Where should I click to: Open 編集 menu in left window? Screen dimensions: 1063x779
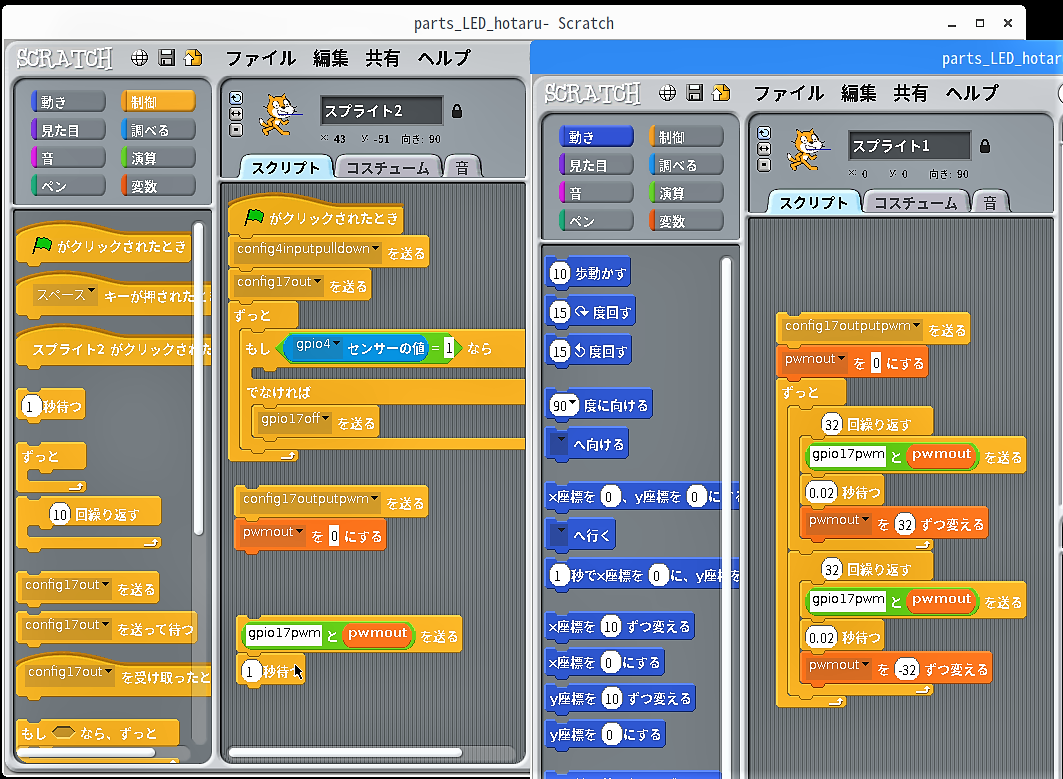pos(330,58)
